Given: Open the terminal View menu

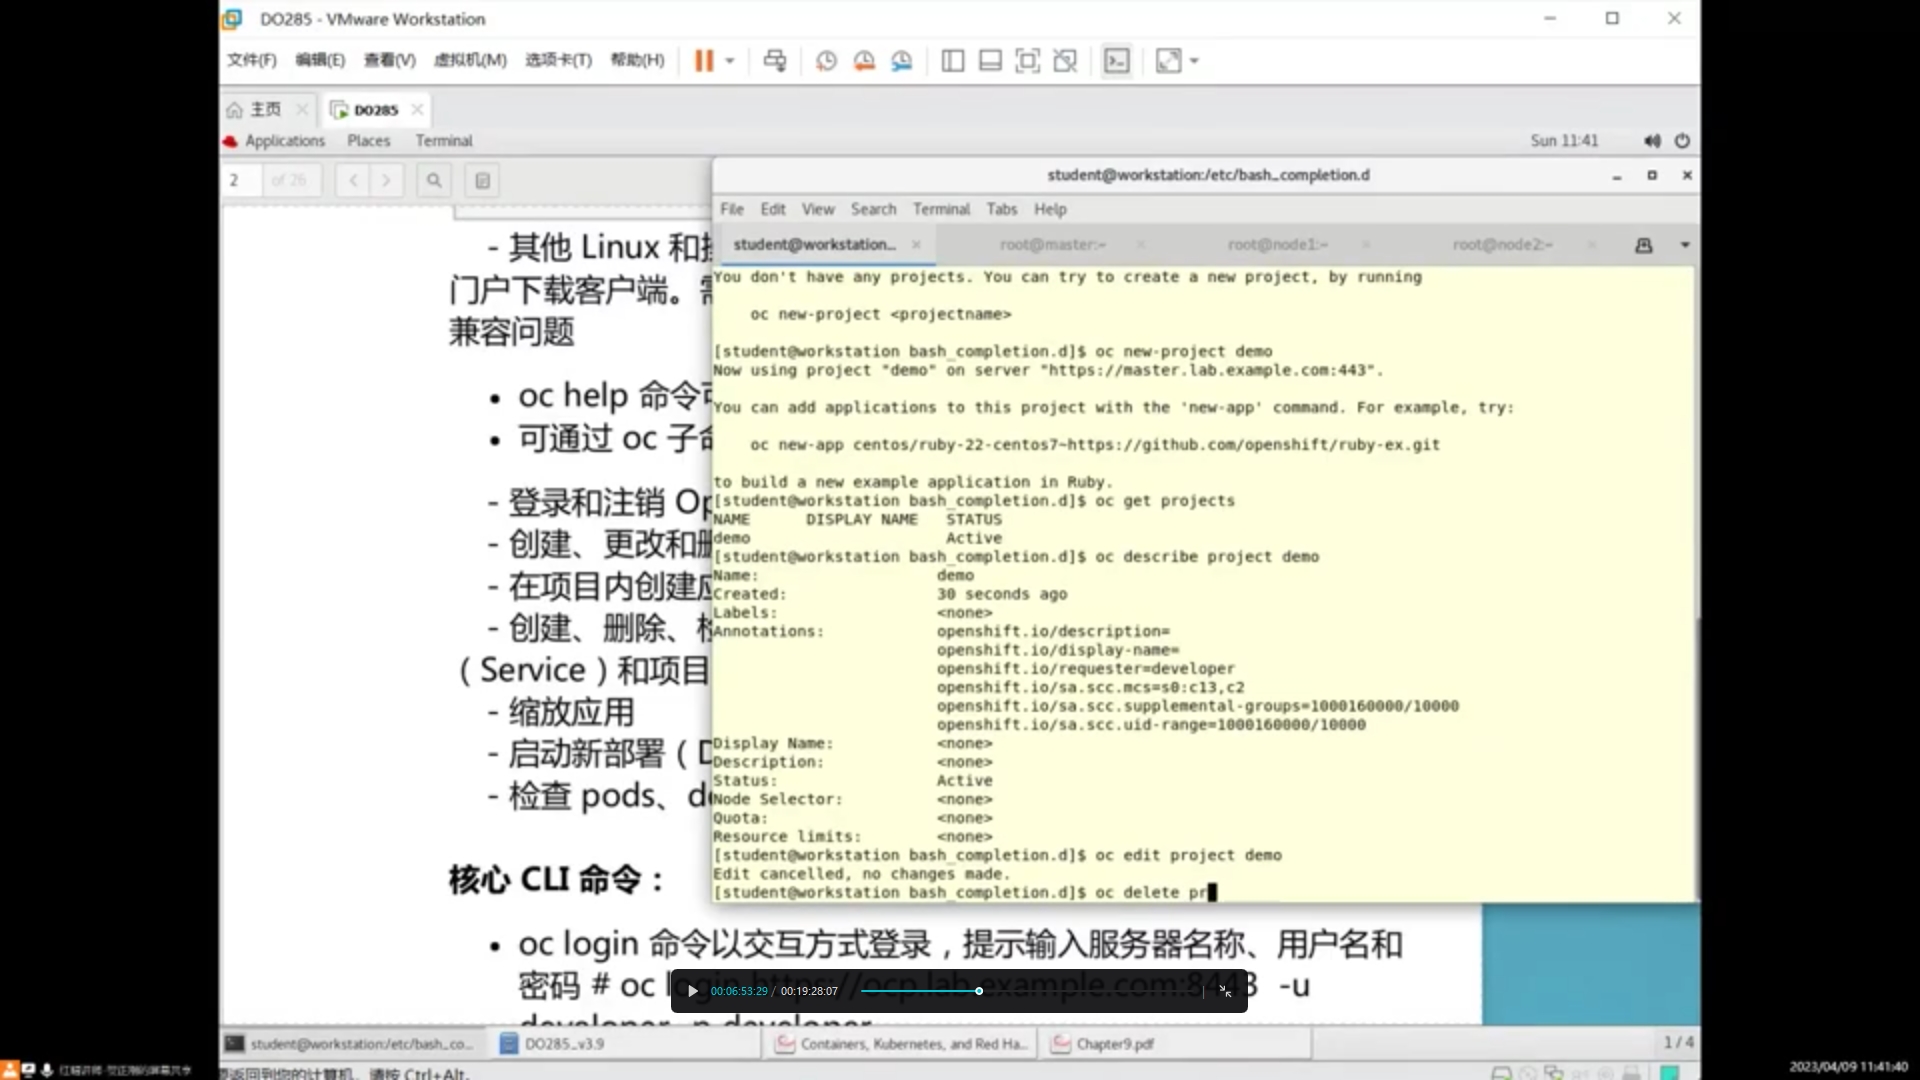Looking at the screenshot, I should [x=818, y=209].
